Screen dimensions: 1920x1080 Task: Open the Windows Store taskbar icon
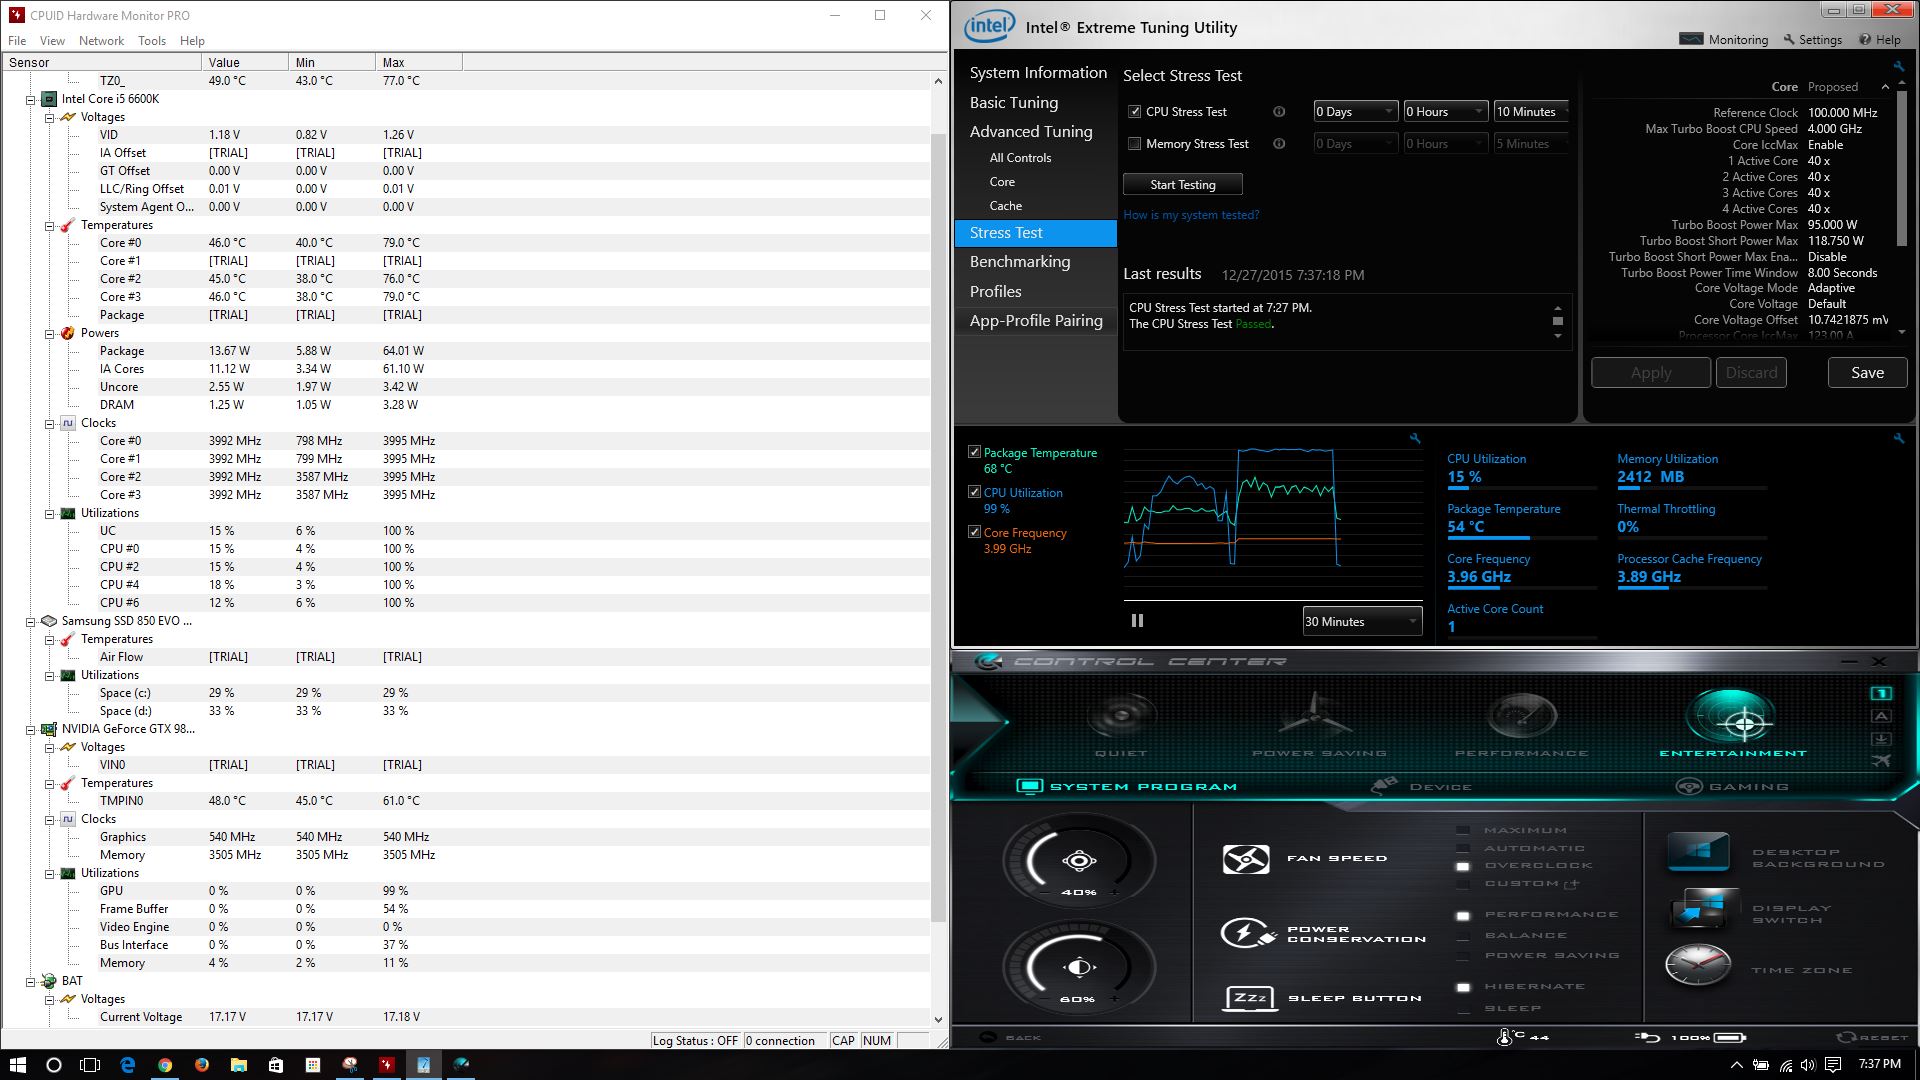(276, 1065)
